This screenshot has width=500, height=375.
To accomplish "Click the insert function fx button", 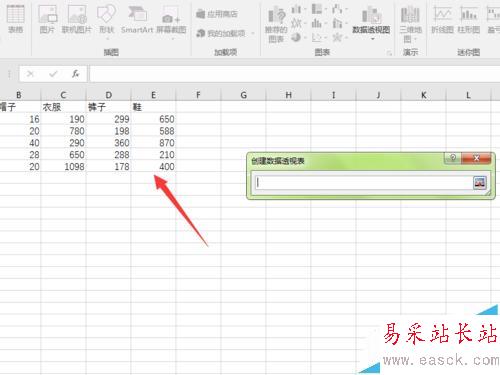I will coord(76,74).
